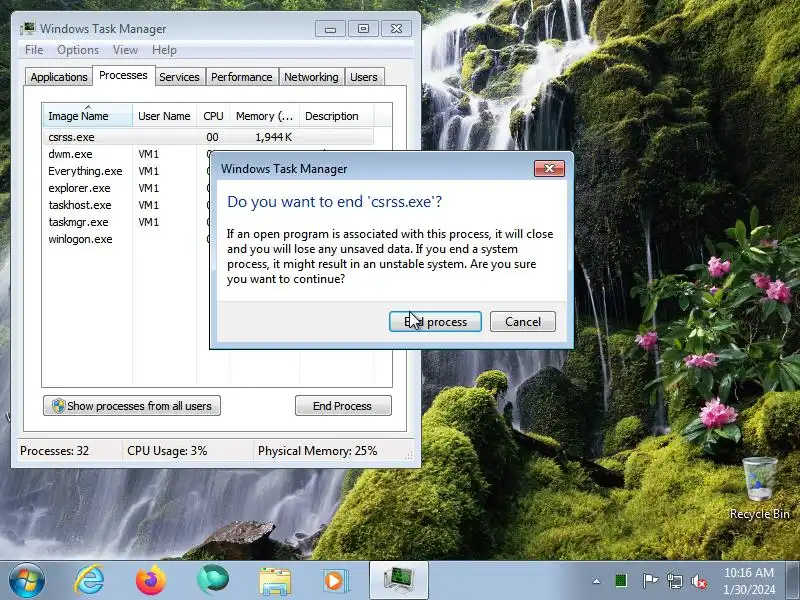The image size is (800, 600).
Task: Open the clock showing 10:16 AM
Action: 749,581
